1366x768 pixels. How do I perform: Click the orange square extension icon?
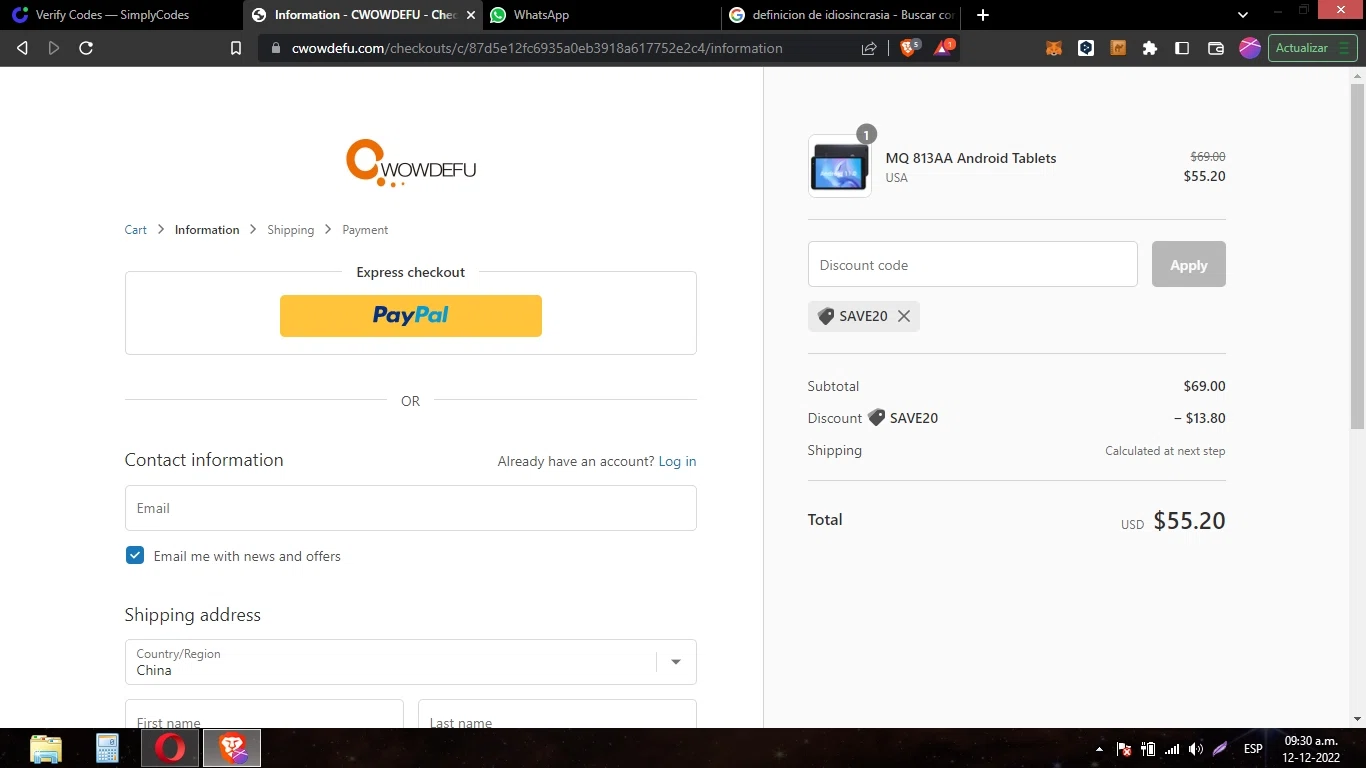1118,48
